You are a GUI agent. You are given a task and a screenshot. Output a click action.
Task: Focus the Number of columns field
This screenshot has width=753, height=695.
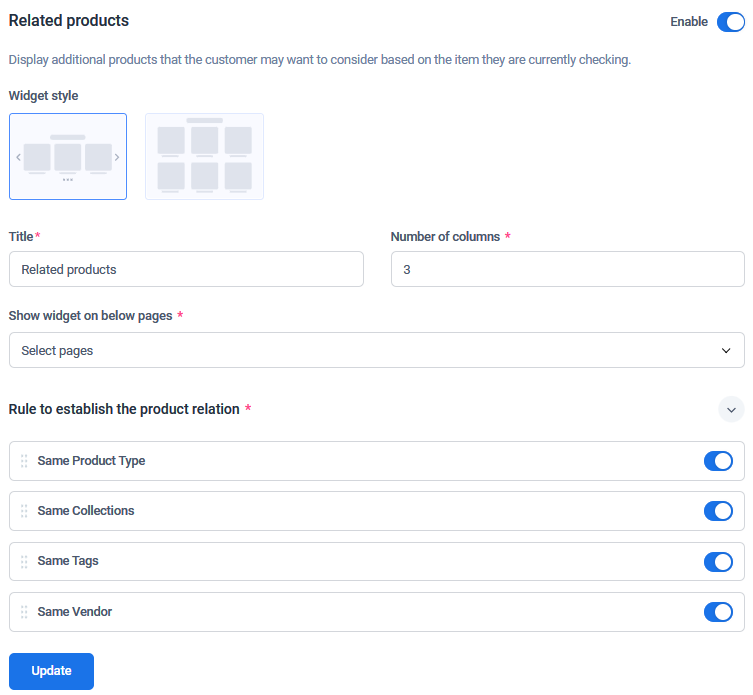pyautogui.click(x=567, y=269)
